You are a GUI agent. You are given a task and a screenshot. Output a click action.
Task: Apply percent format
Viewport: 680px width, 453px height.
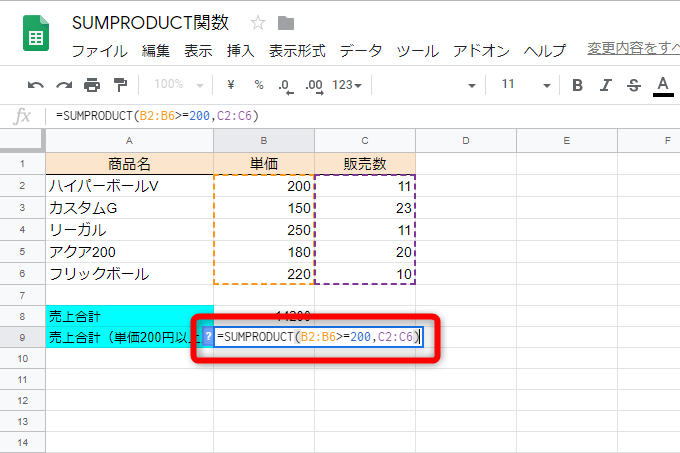[259, 85]
